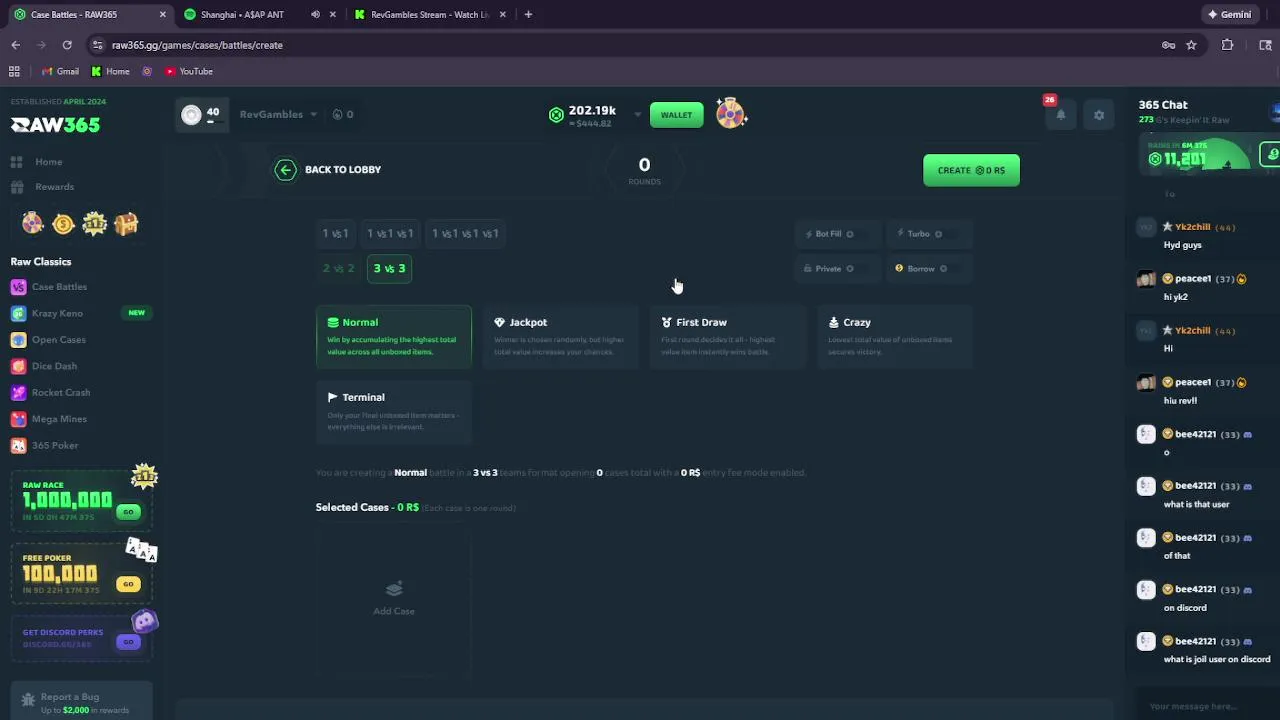Click BACK TO LOBBY

(x=343, y=170)
